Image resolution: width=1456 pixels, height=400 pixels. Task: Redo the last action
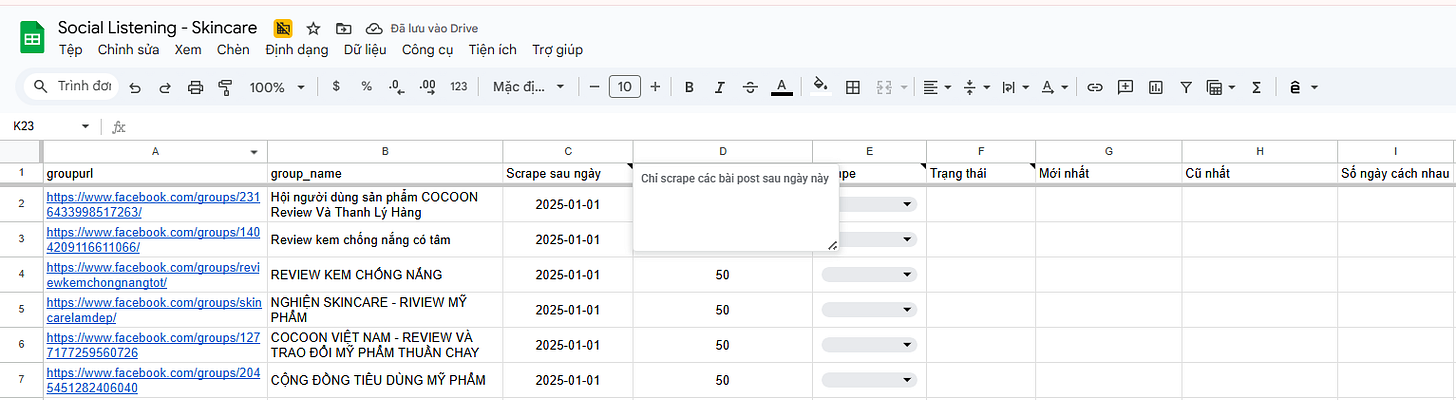click(x=165, y=87)
